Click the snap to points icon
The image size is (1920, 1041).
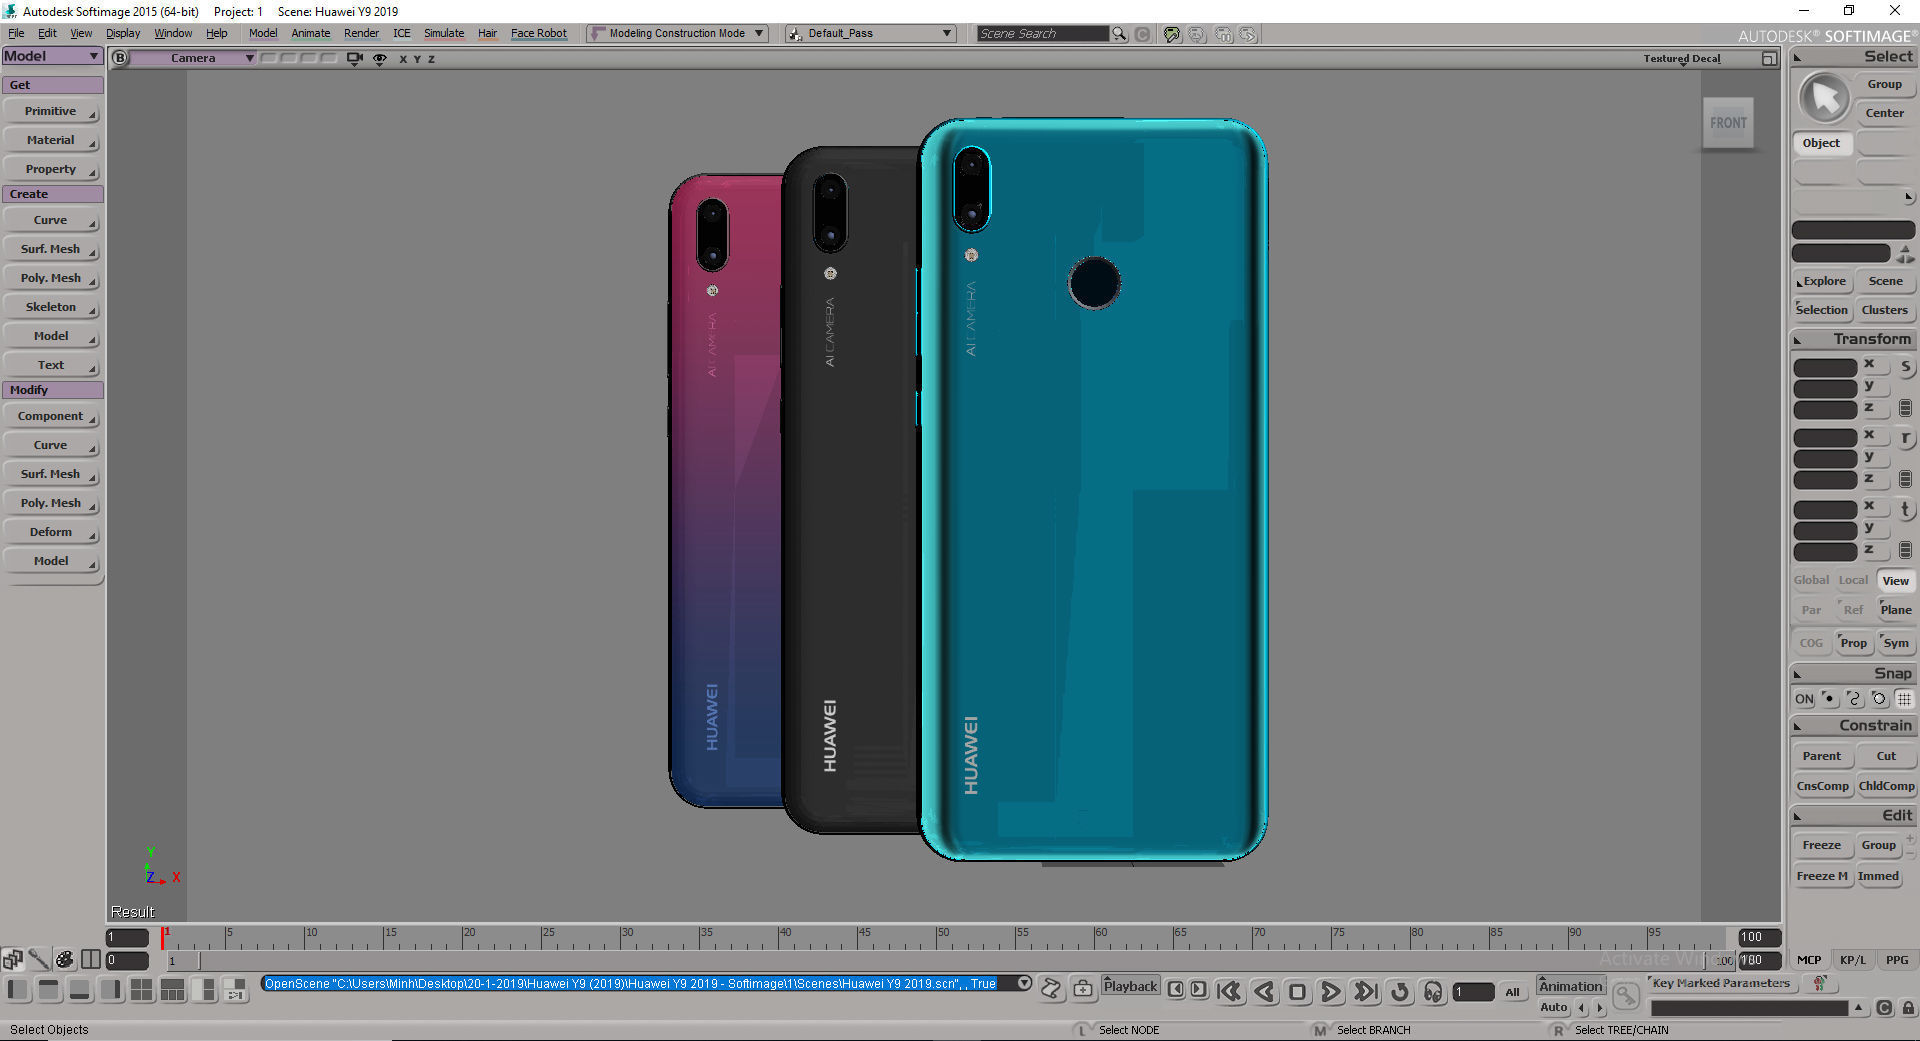1829,699
